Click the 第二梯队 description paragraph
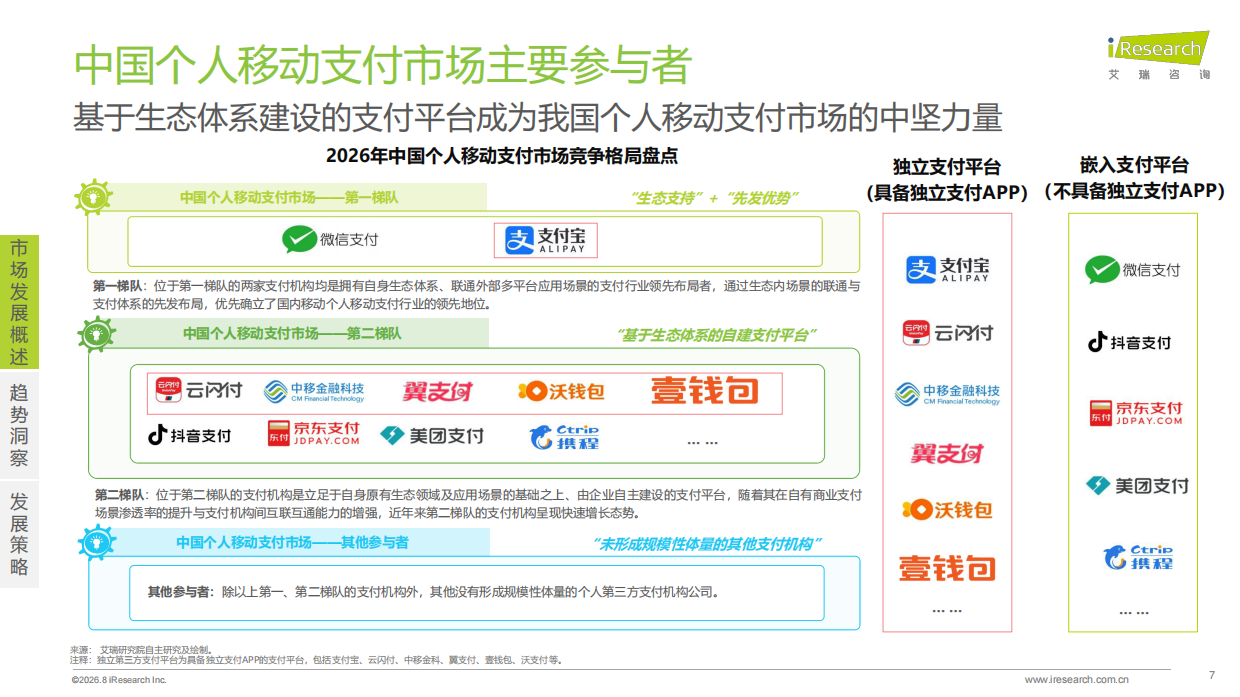 click(477, 503)
